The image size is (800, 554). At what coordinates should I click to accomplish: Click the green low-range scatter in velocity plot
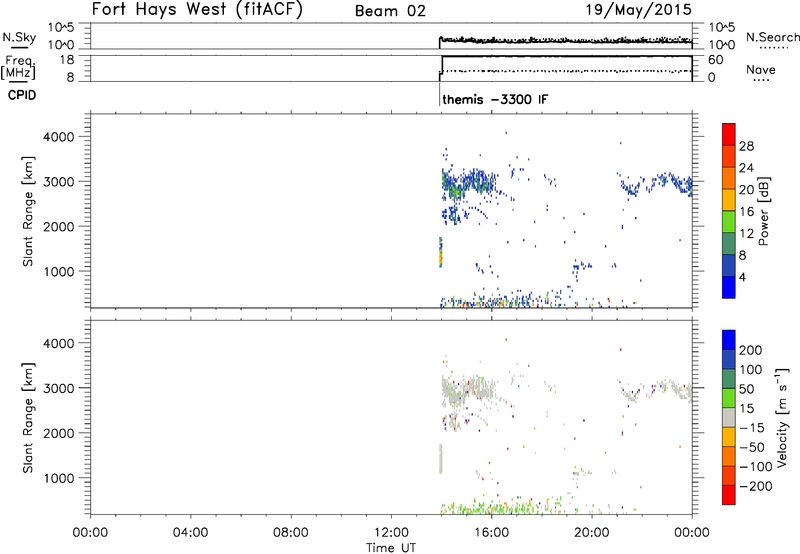click(505, 508)
